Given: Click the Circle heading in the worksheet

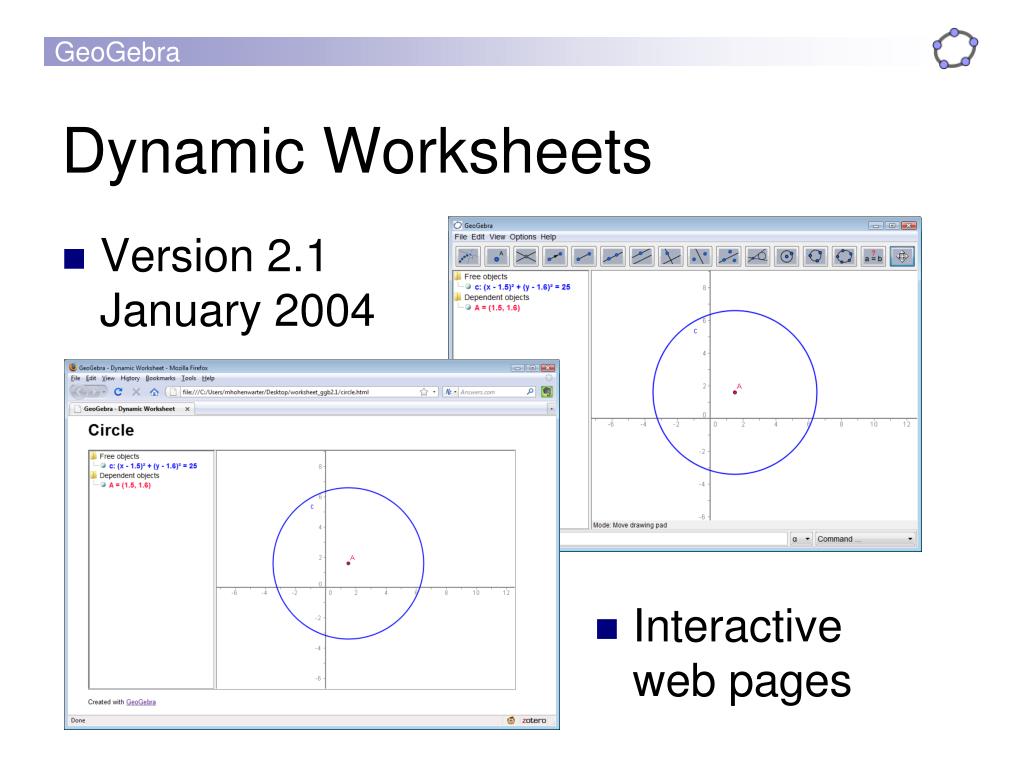Looking at the screenshot, I should click(x=111, y=430).
